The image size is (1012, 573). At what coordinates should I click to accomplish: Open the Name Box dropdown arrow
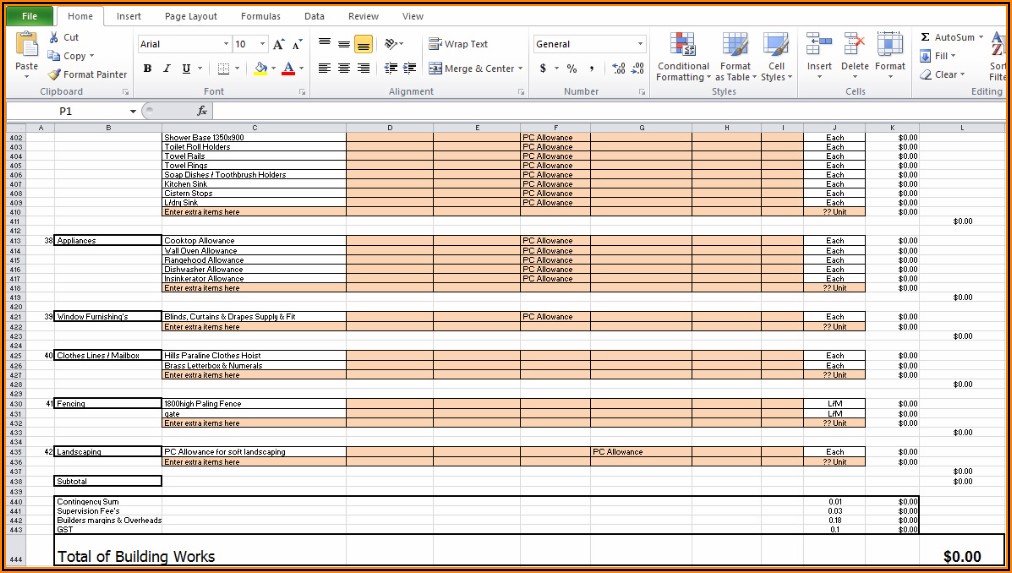pyautogui.click(x=132, y=111)
